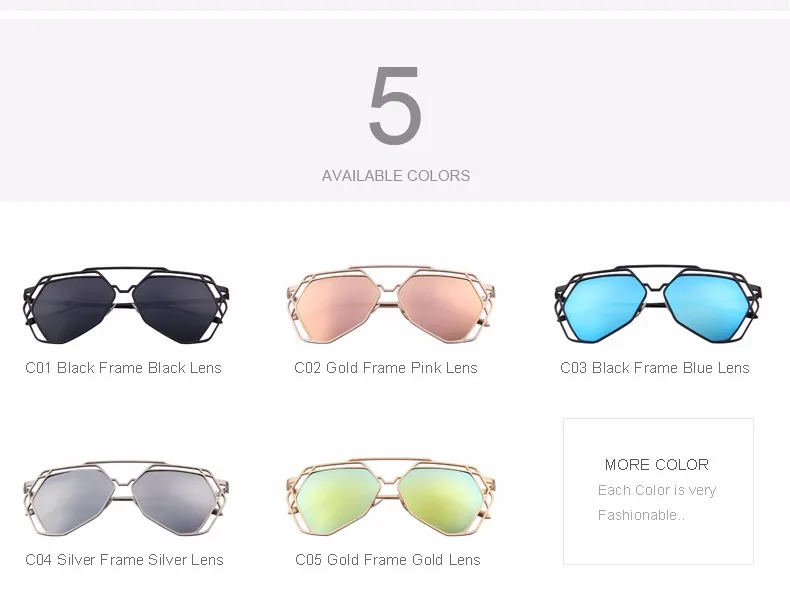Select the silver frame silver lens sunglasses
This screenshot has height=596, width=790.
click(126, 498)
